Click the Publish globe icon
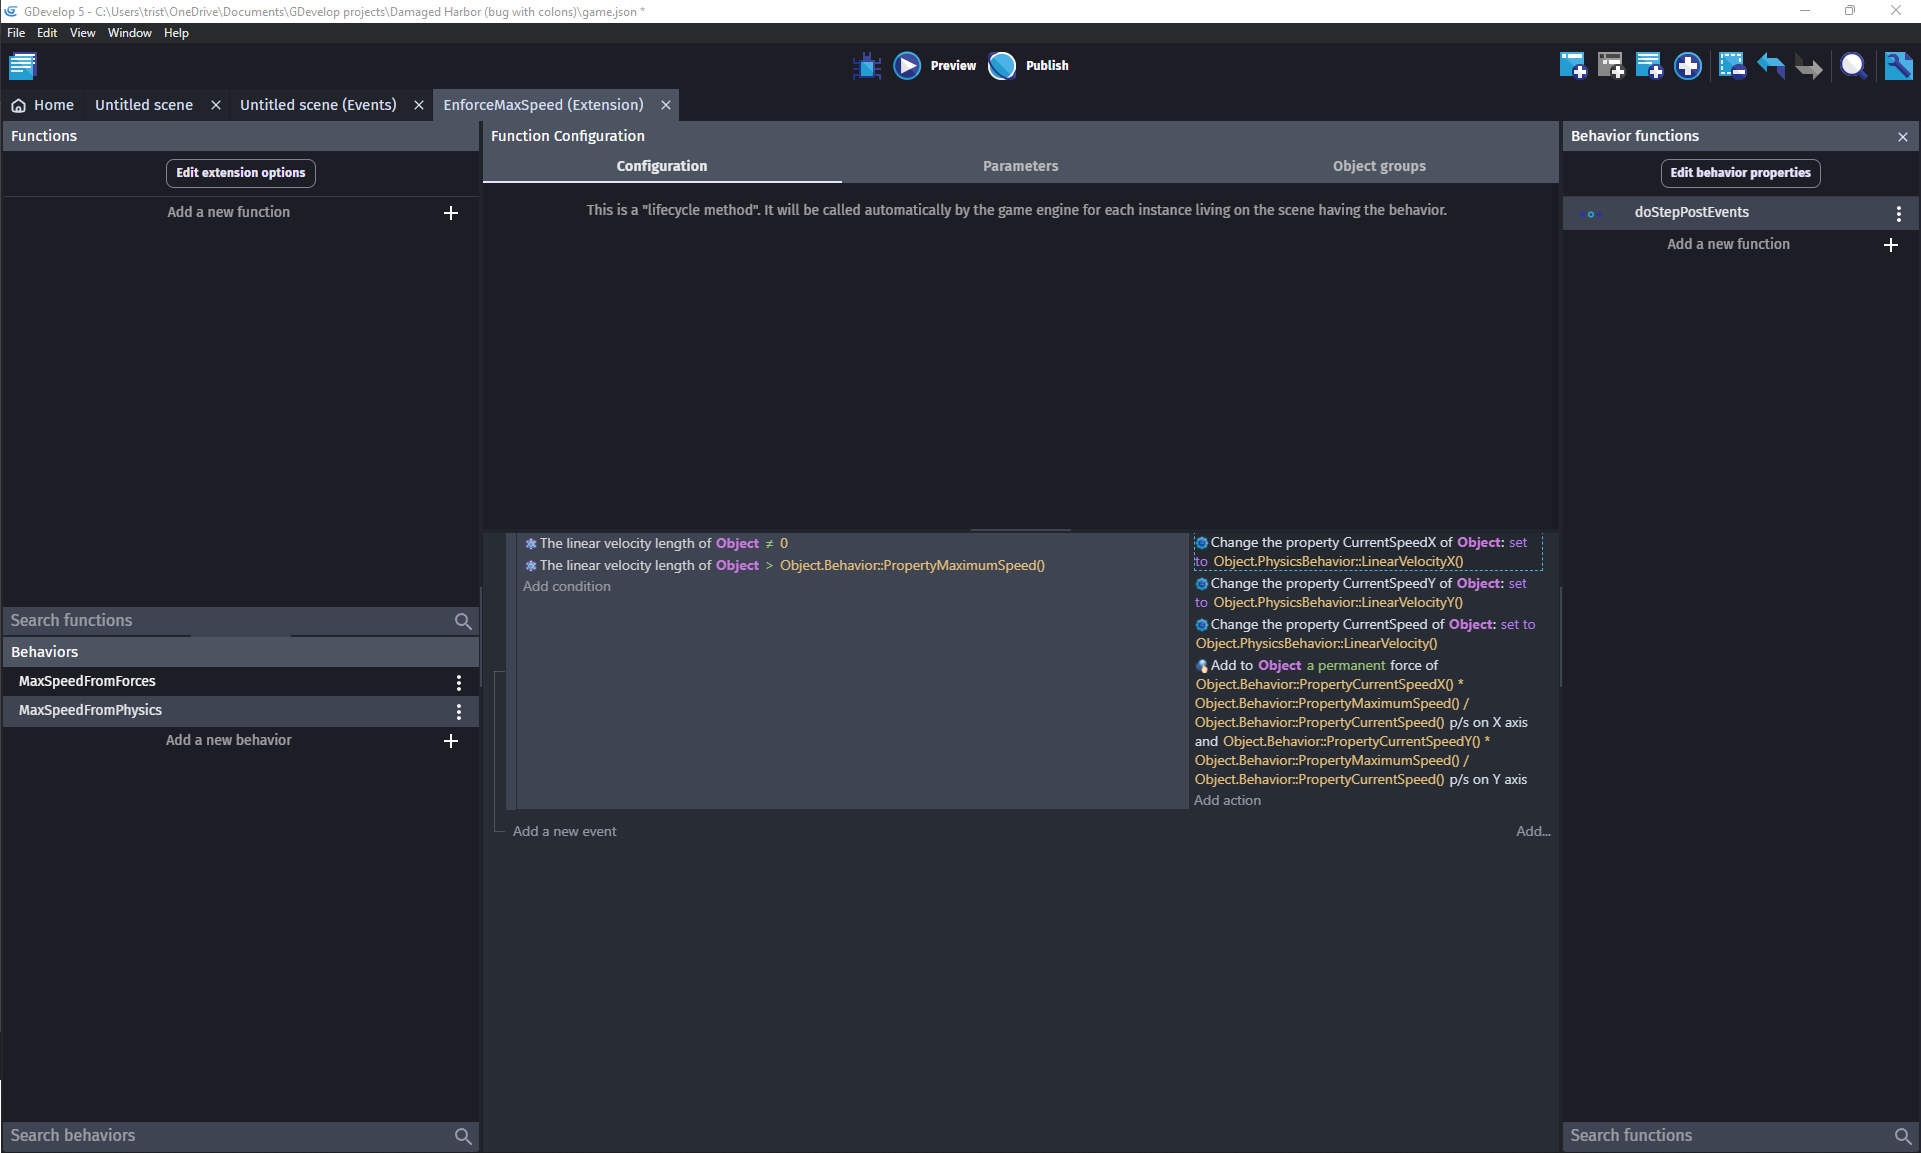 [1002, 66]
